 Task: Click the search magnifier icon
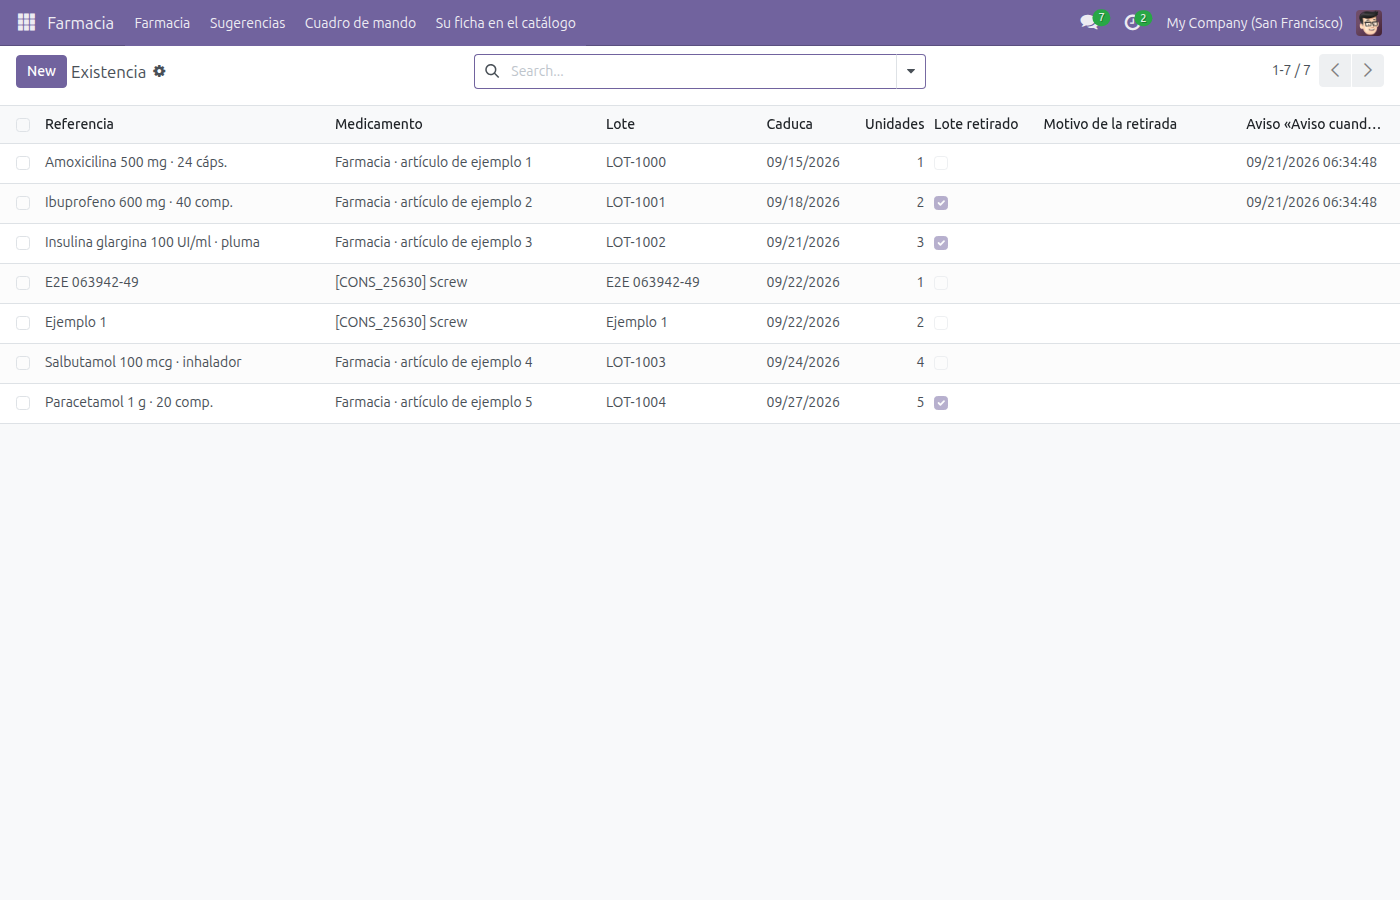click(492, 71)
